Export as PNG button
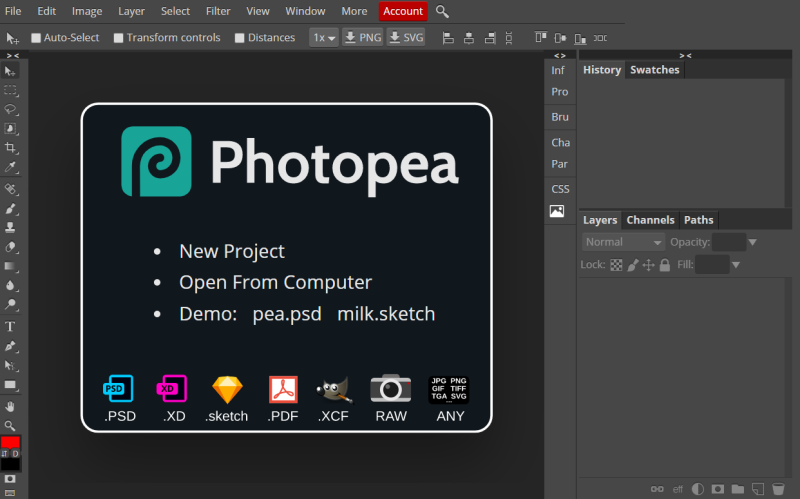 click(x=363, y=38)
